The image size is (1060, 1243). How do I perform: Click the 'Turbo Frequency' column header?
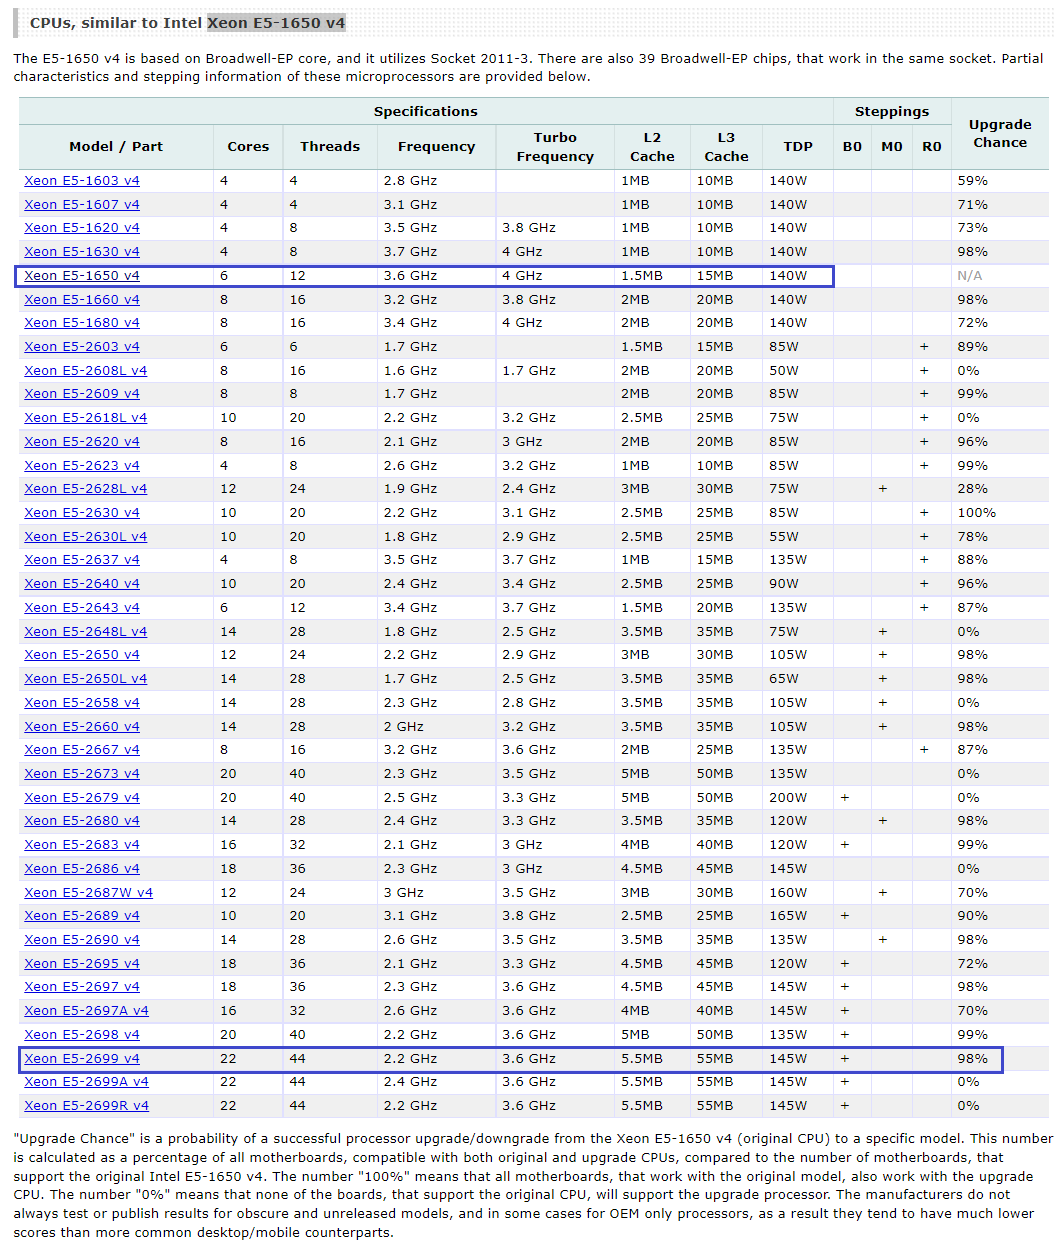point(555,147)
